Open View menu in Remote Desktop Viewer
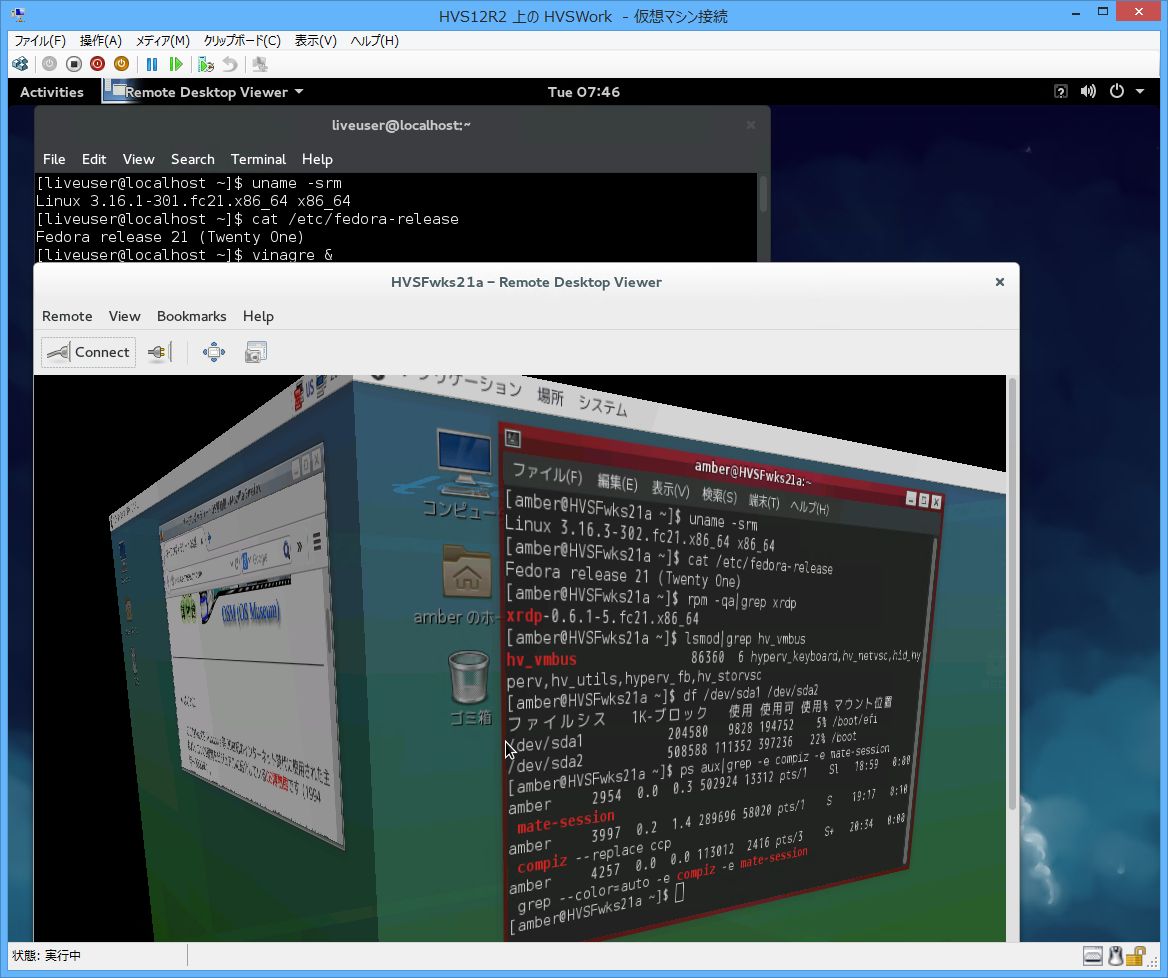Viewport: 1168px width, 978px height. point(124,317)
